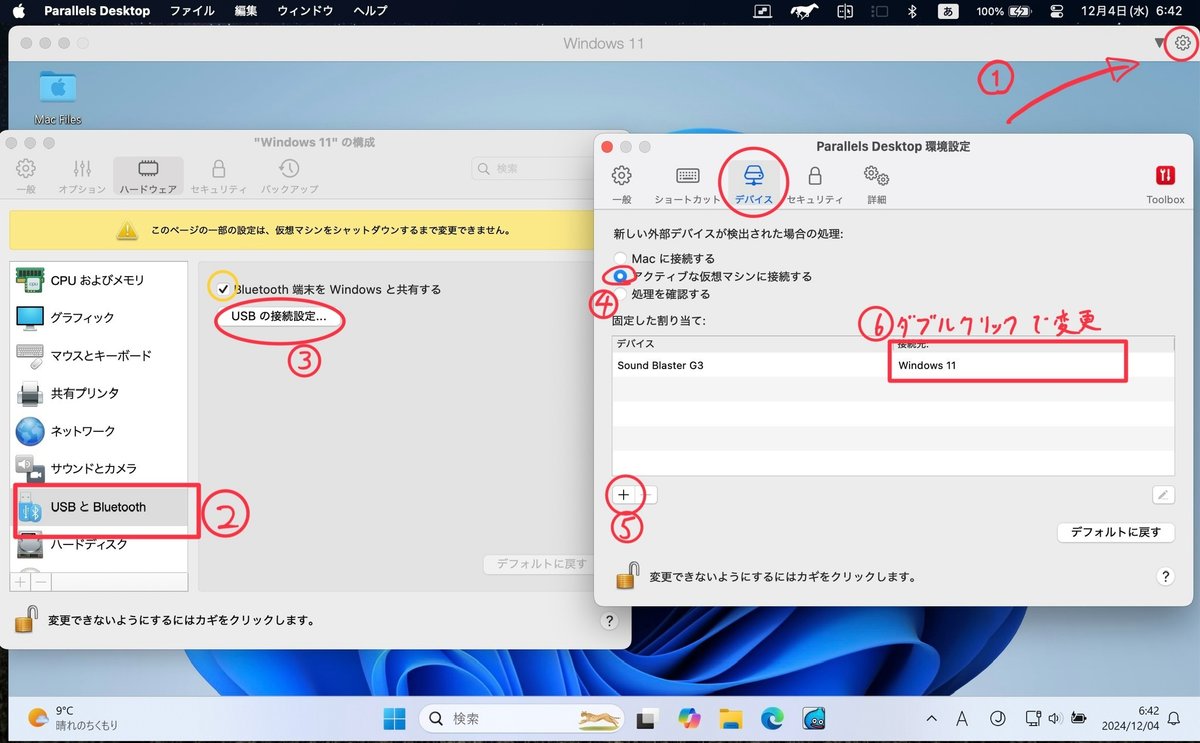Click the lock icon in 構成 window
This screenshot has height=743, width=1200.
27,619
